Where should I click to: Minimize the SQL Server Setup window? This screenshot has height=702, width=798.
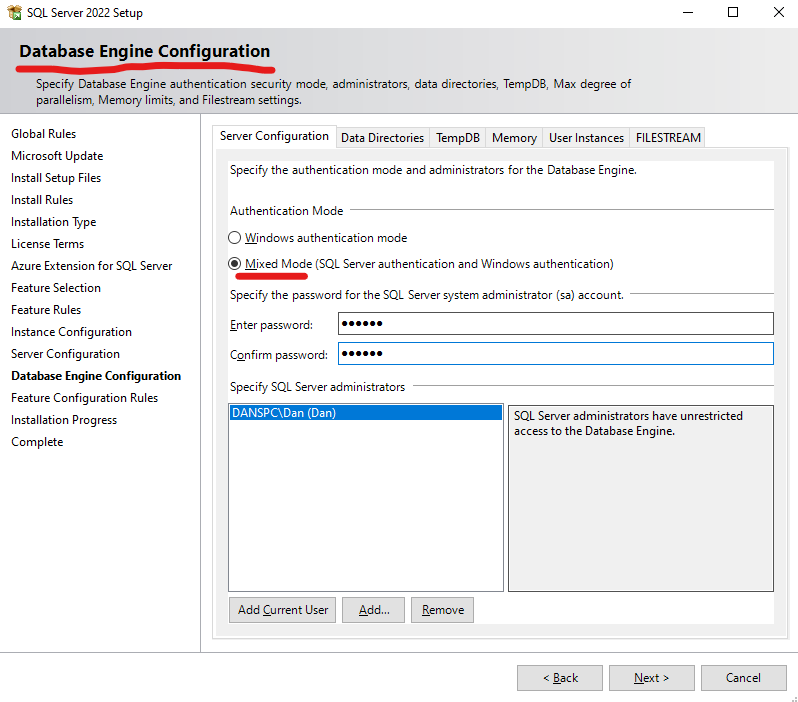point(687,13)
